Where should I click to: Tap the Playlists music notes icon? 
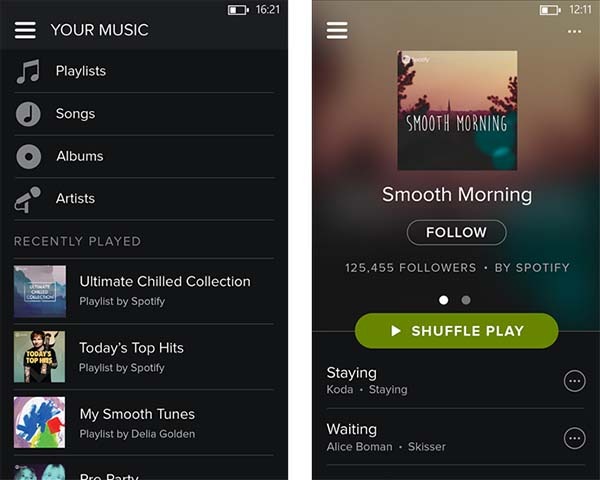click(28, 71)
